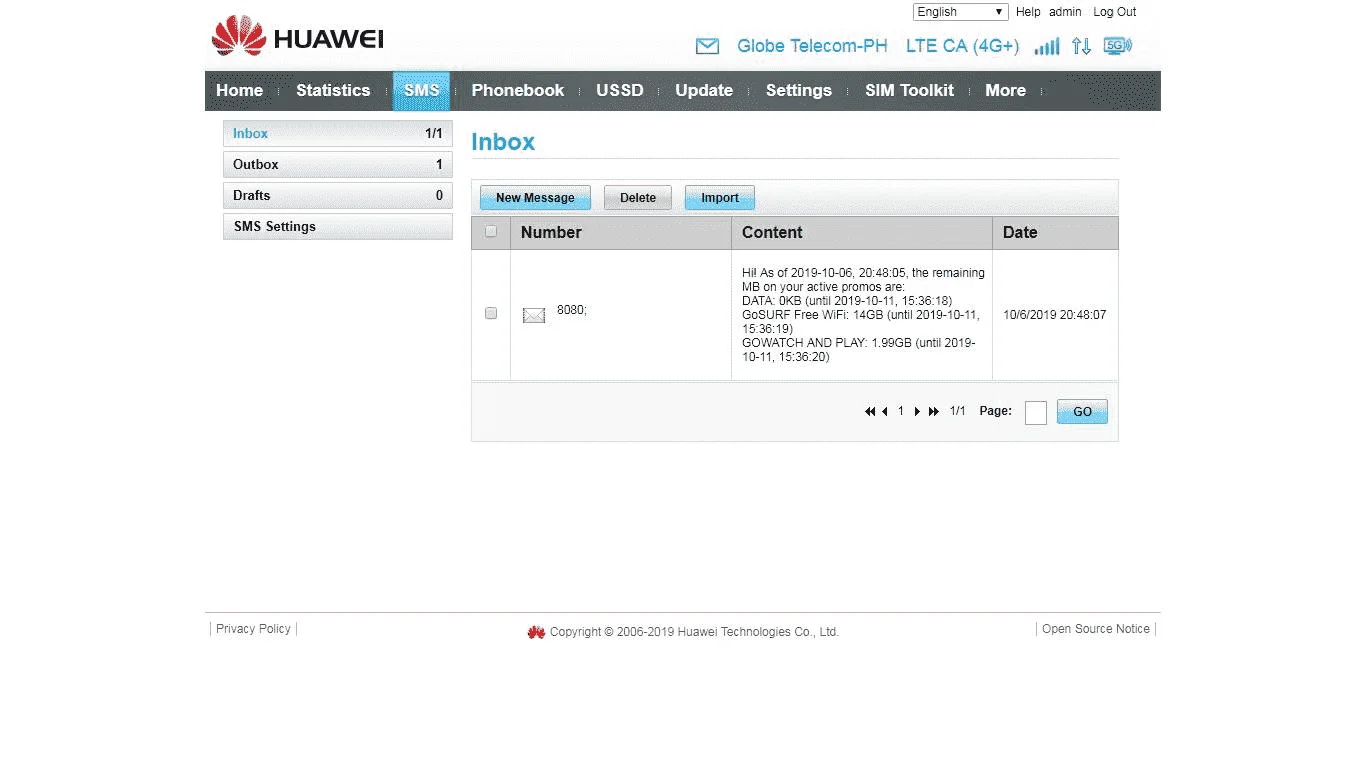Open the Privacy Policy link

point(253,629)
